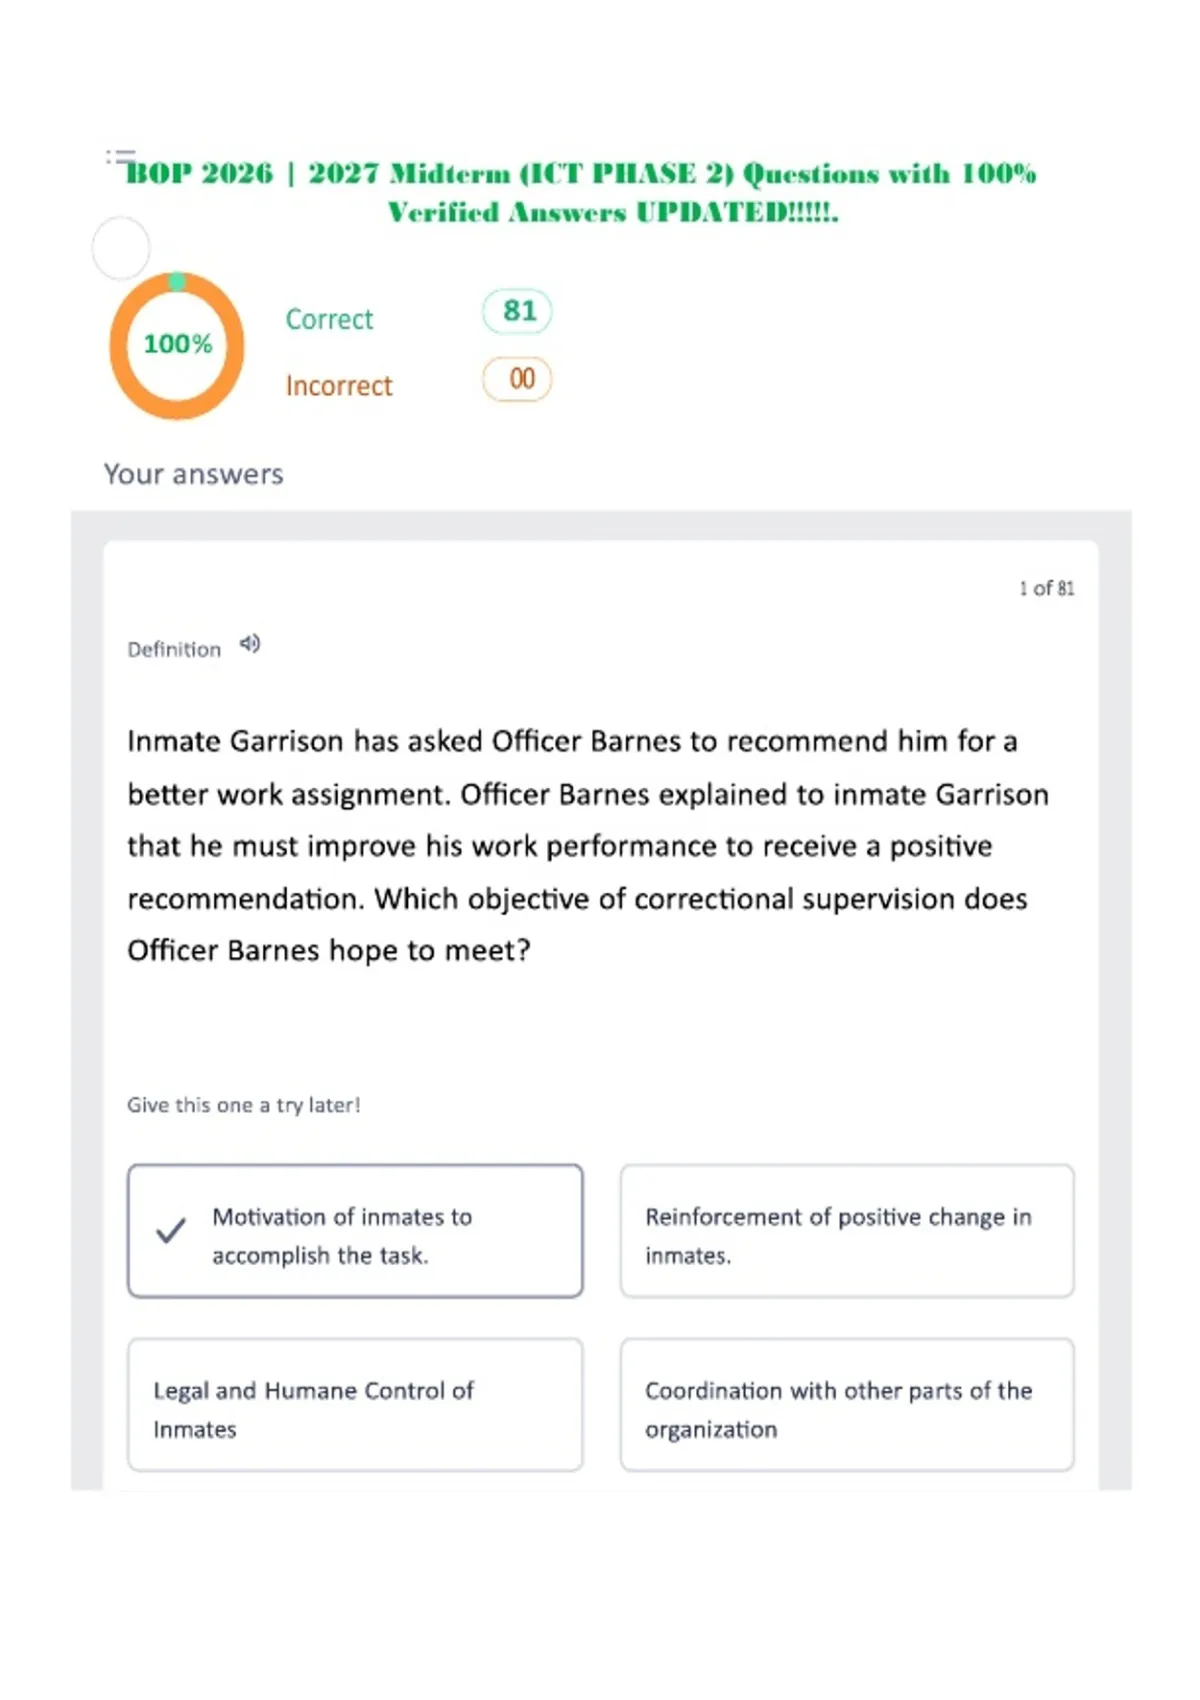The image size is (1200, 1700).
Task: Play the audio speaker icon beside Definition
Action: [250, 645]
